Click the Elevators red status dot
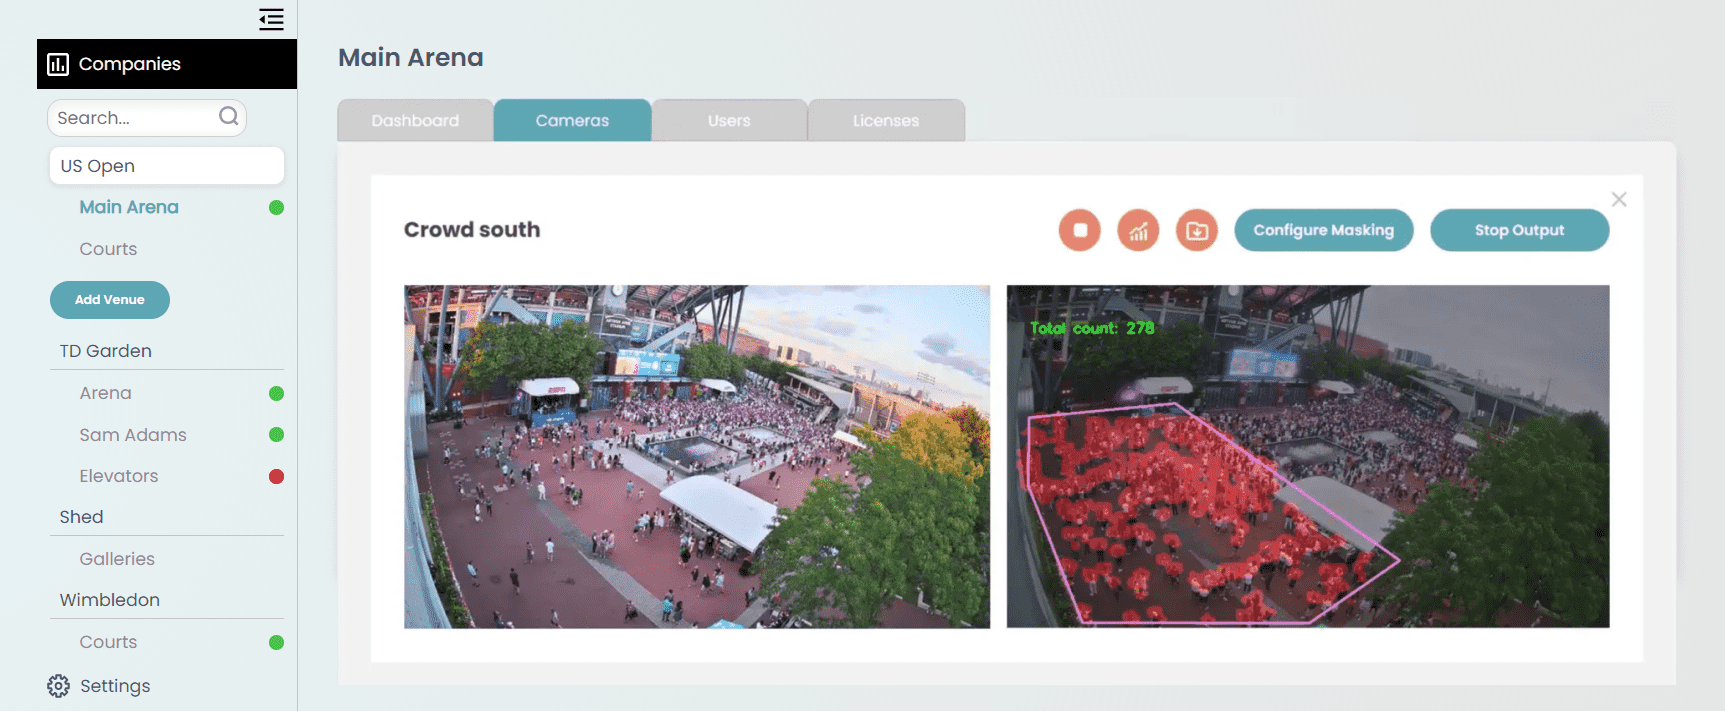The width and height of the screenshot is (1725, 711). click(277, 476)
